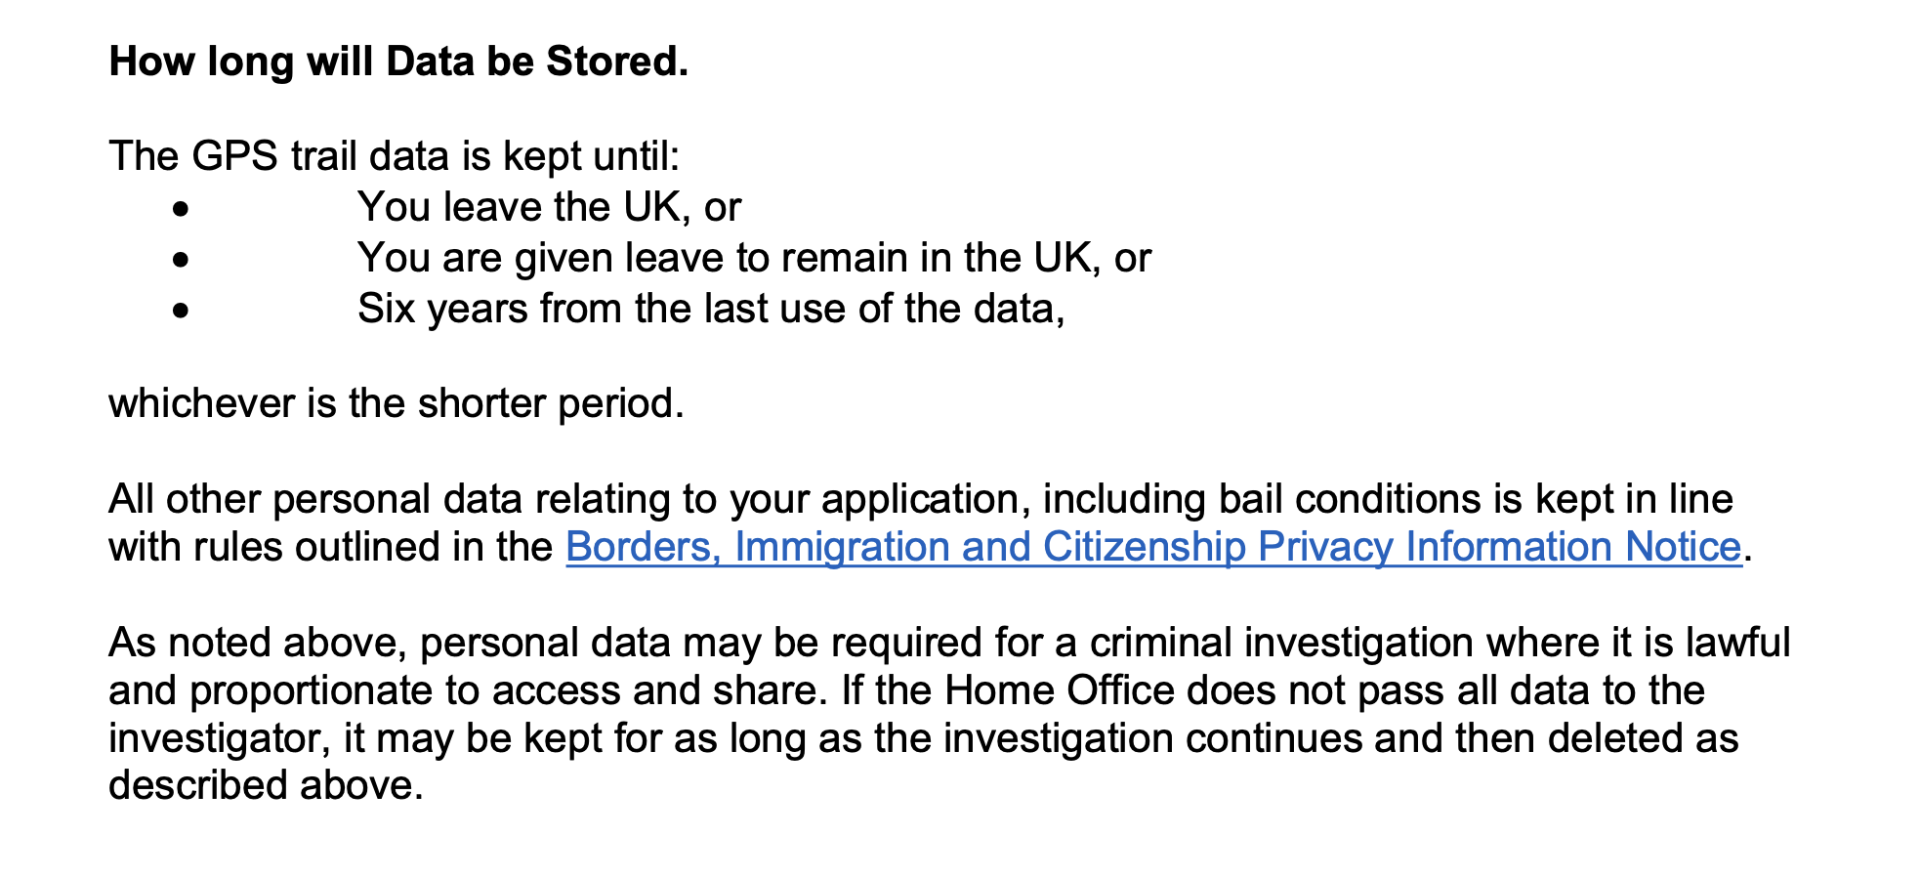Viewport: 1920px width, 877px height.
Task: Click the bullet dot beside "You are given leave"
Action: [180, 260]
